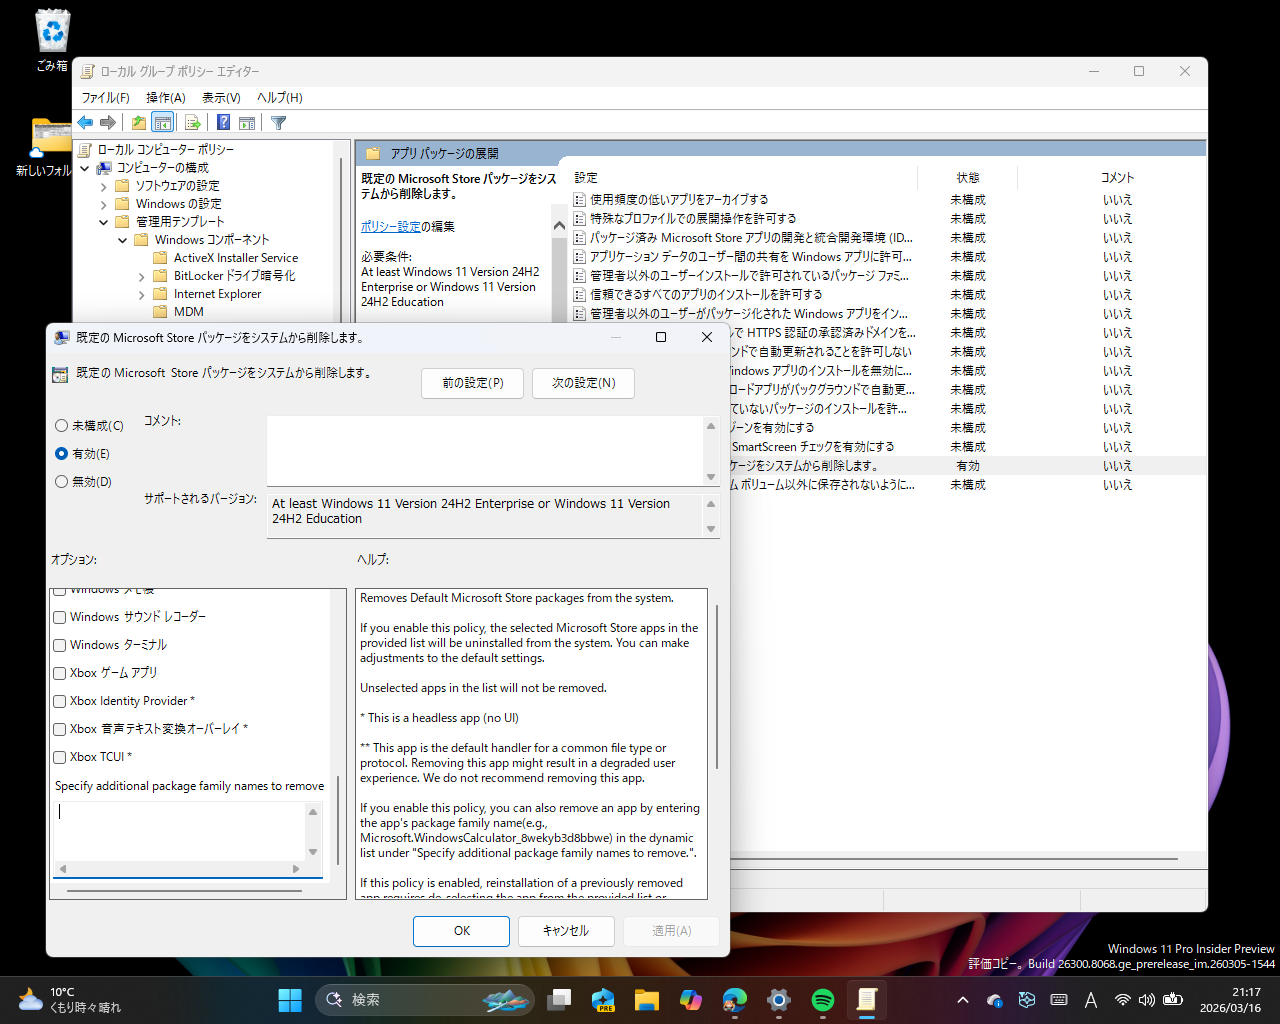Viewport: 1280px width, 1024px height.
Task: Click the Help text vertical scrollbar thumb
Action: click(717, 686)
